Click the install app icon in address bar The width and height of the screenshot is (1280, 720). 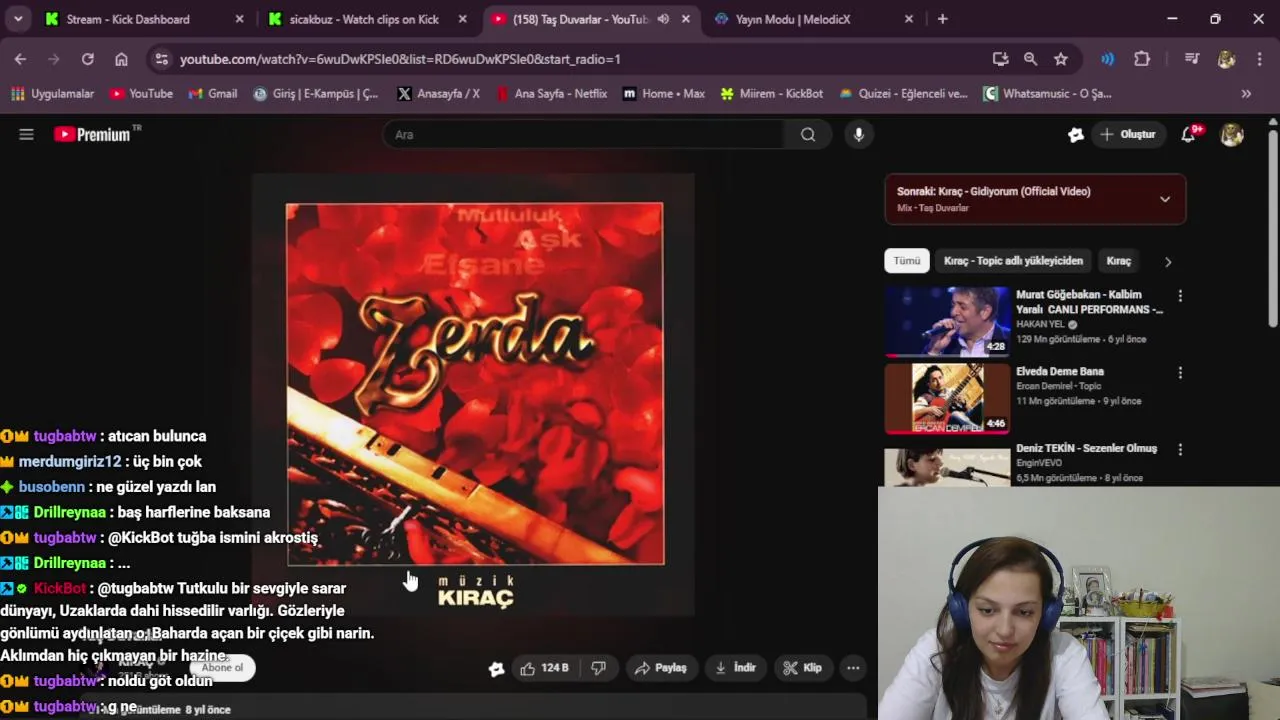(1000, 59)
